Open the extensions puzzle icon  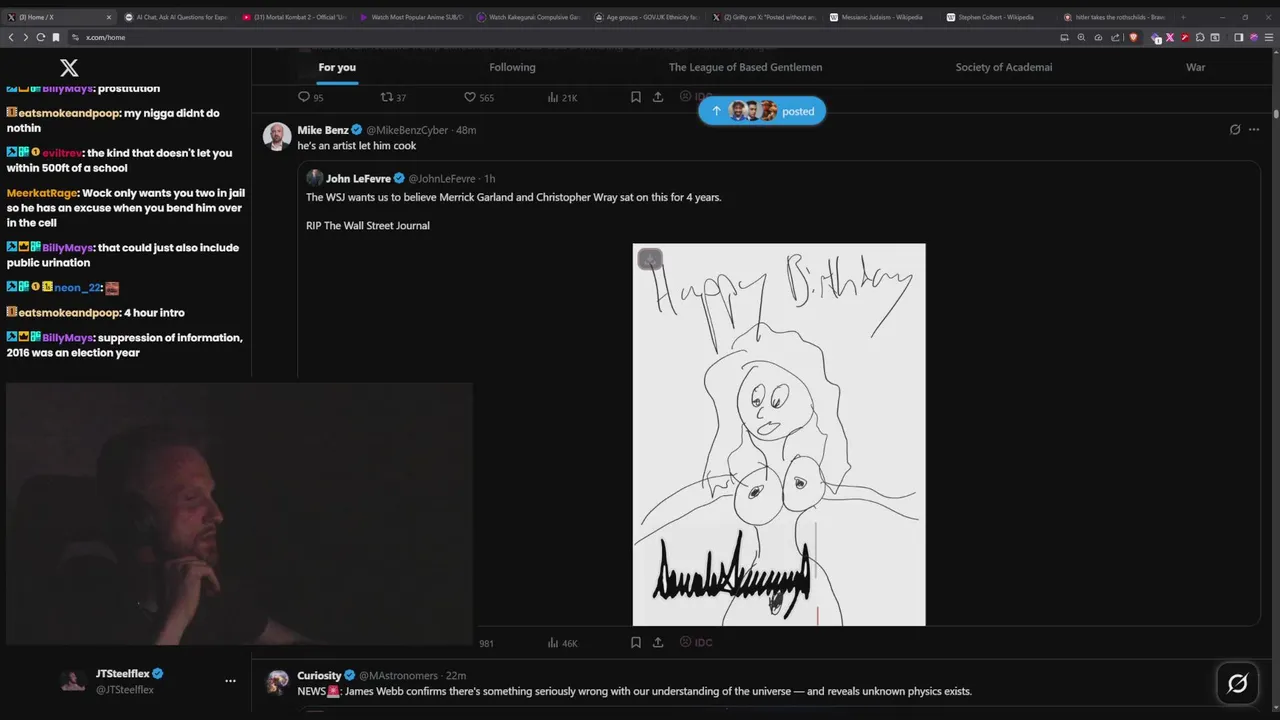(1199, 37)
